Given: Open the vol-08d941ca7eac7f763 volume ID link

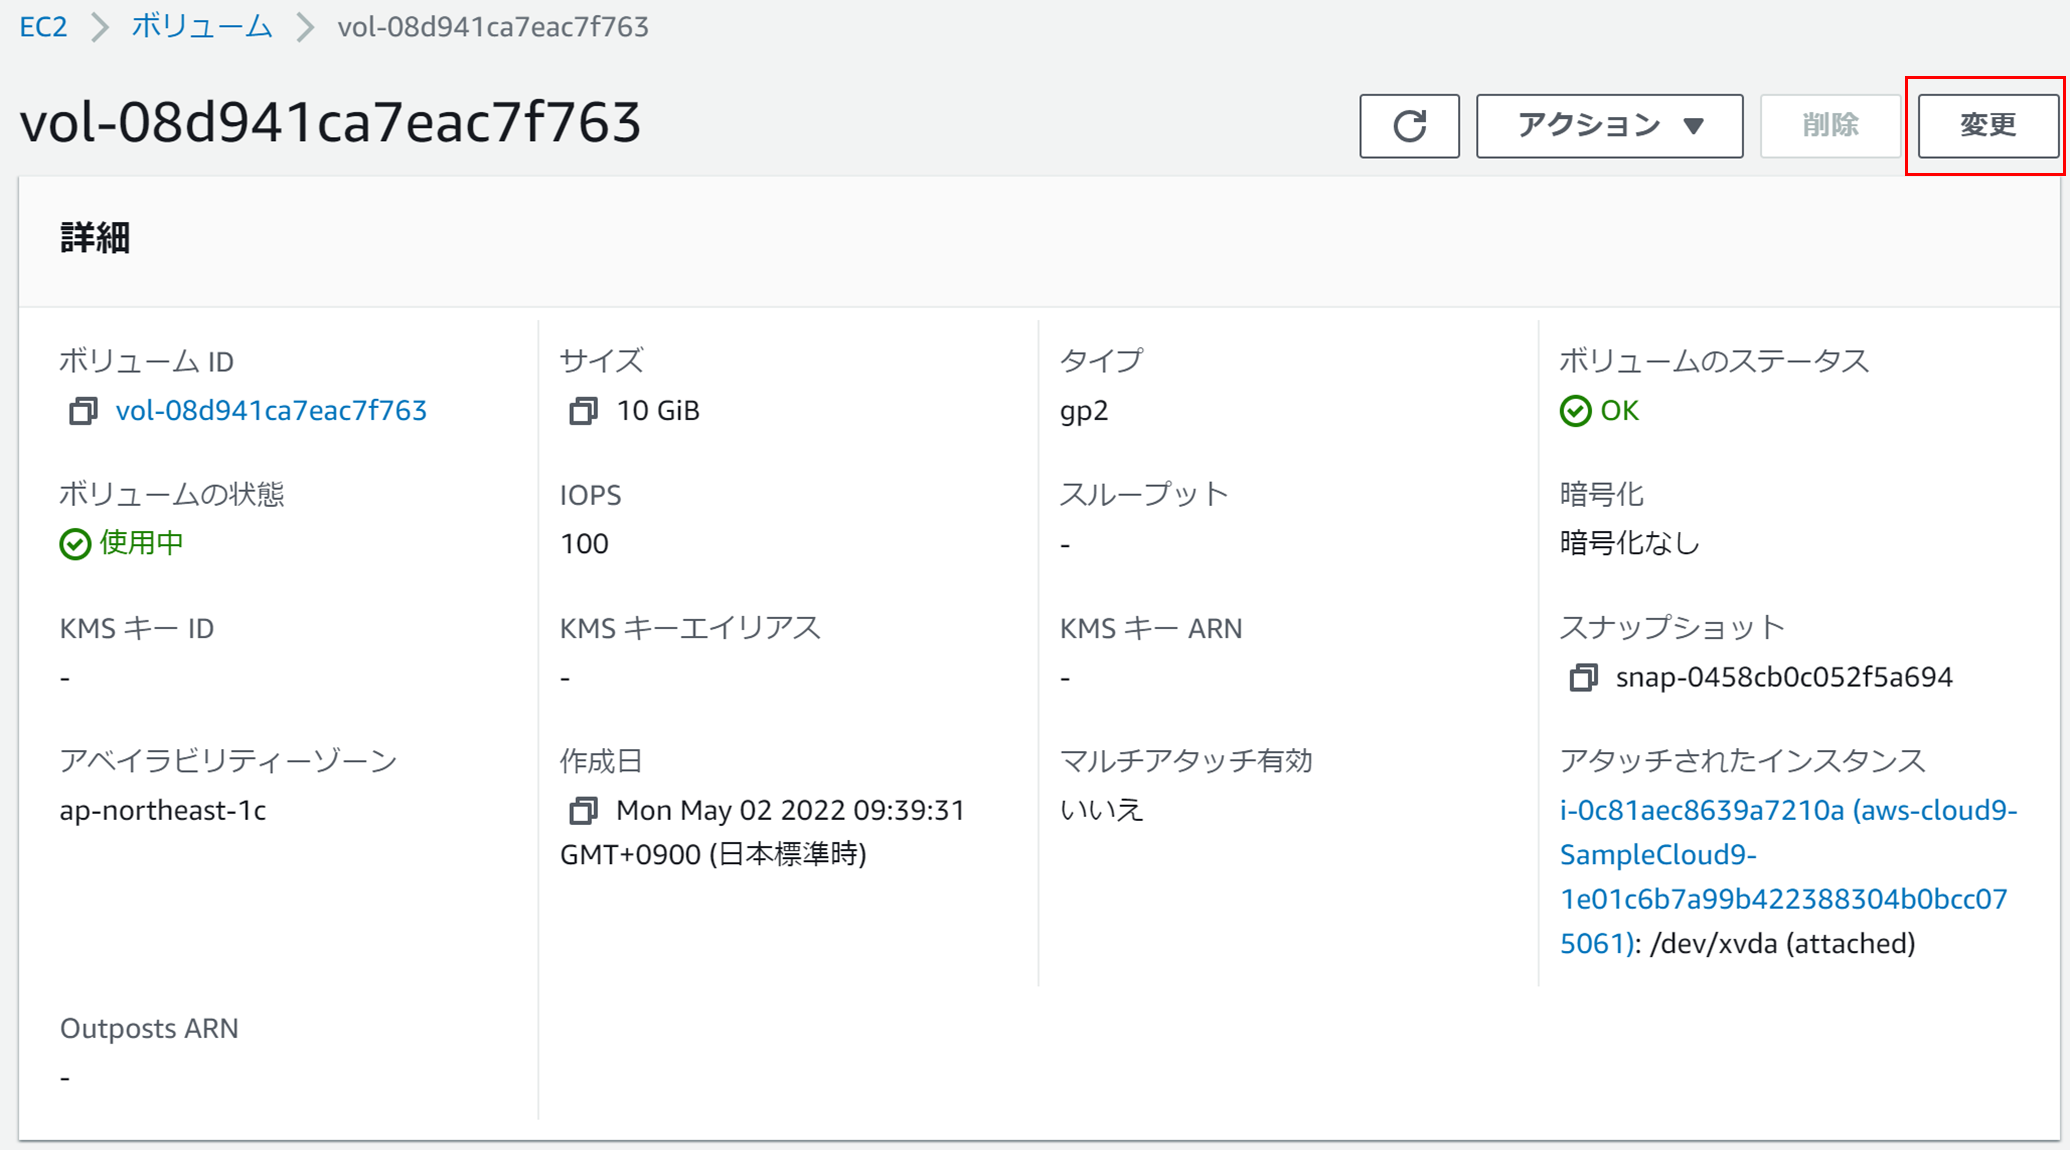Looking at the screenshot, I should pyautogui.click(x=271, y=411).
